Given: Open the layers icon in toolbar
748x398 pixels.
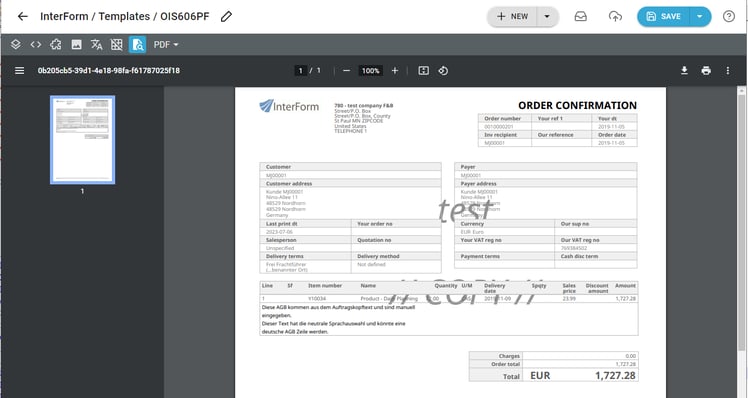Looking at the screenshot, I should coord(16,44).
